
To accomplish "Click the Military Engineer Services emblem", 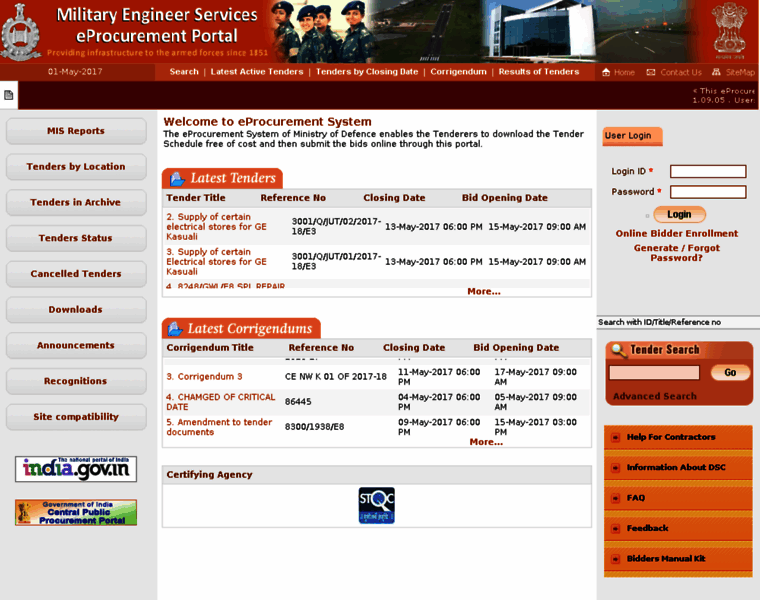I will (x=20, y=32).
